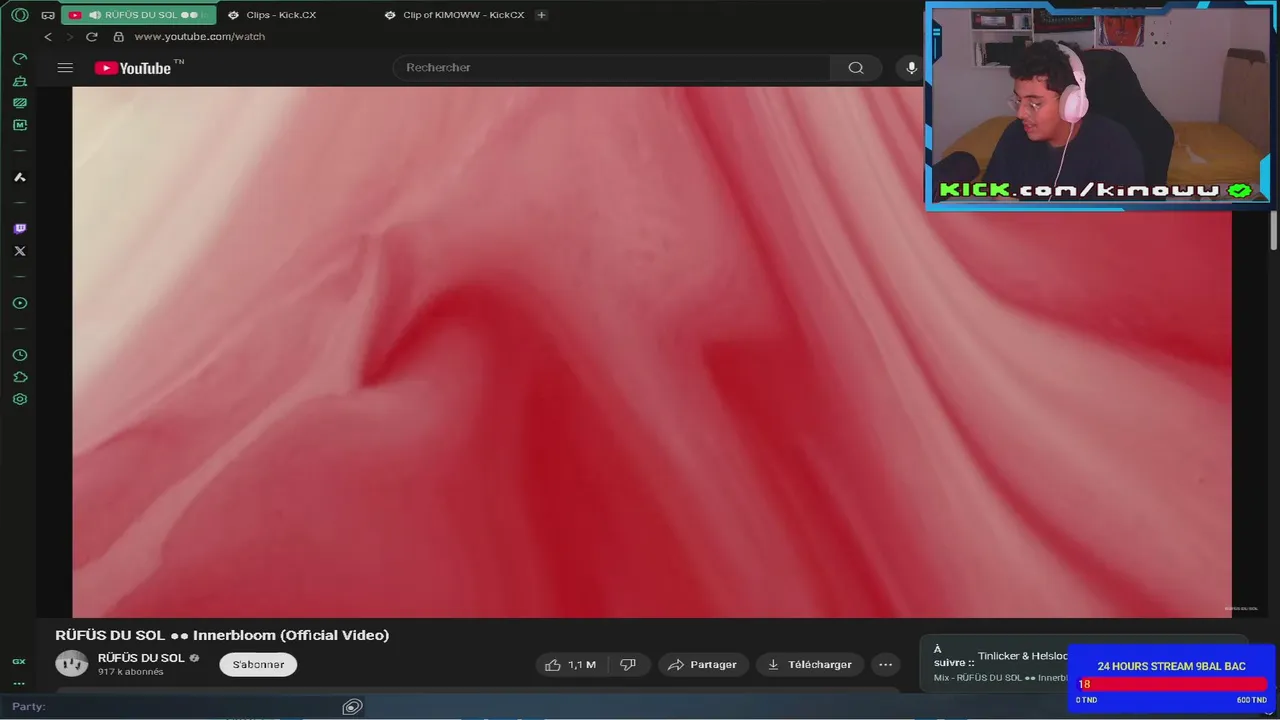The width and height of the screenshot is (1280, 720).
Task: Click the spiral icon in the Party bar
Action: tap(352, 707)
